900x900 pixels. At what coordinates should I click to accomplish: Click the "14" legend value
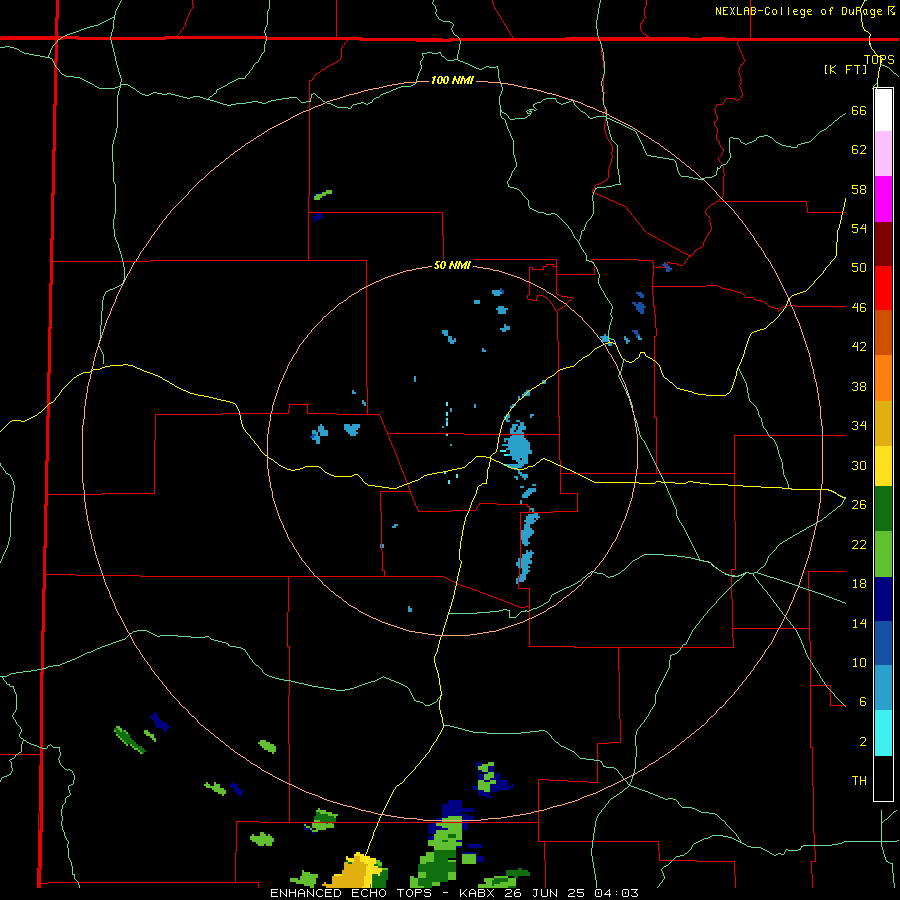pyautogui.click(x=859, y=623)
